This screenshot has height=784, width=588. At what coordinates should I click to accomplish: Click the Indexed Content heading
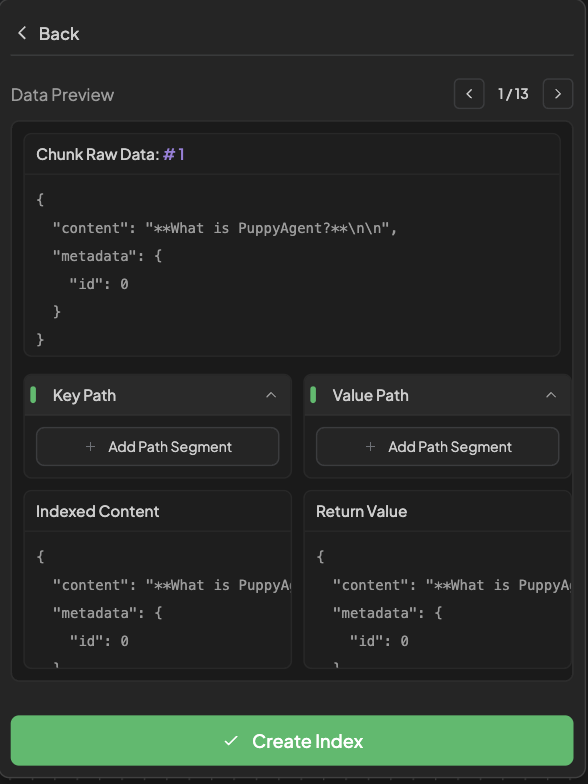(x=98, y=511)
